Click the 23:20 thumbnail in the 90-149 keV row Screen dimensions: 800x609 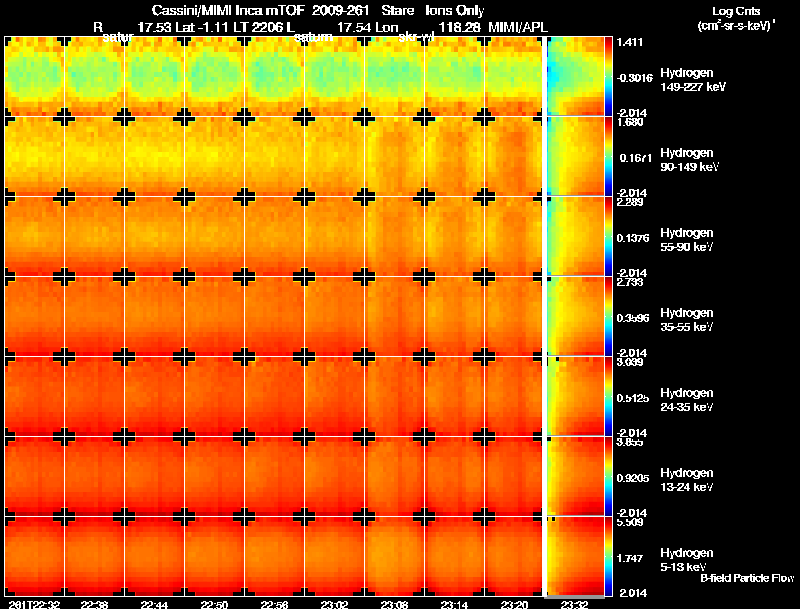coord(514,156)
